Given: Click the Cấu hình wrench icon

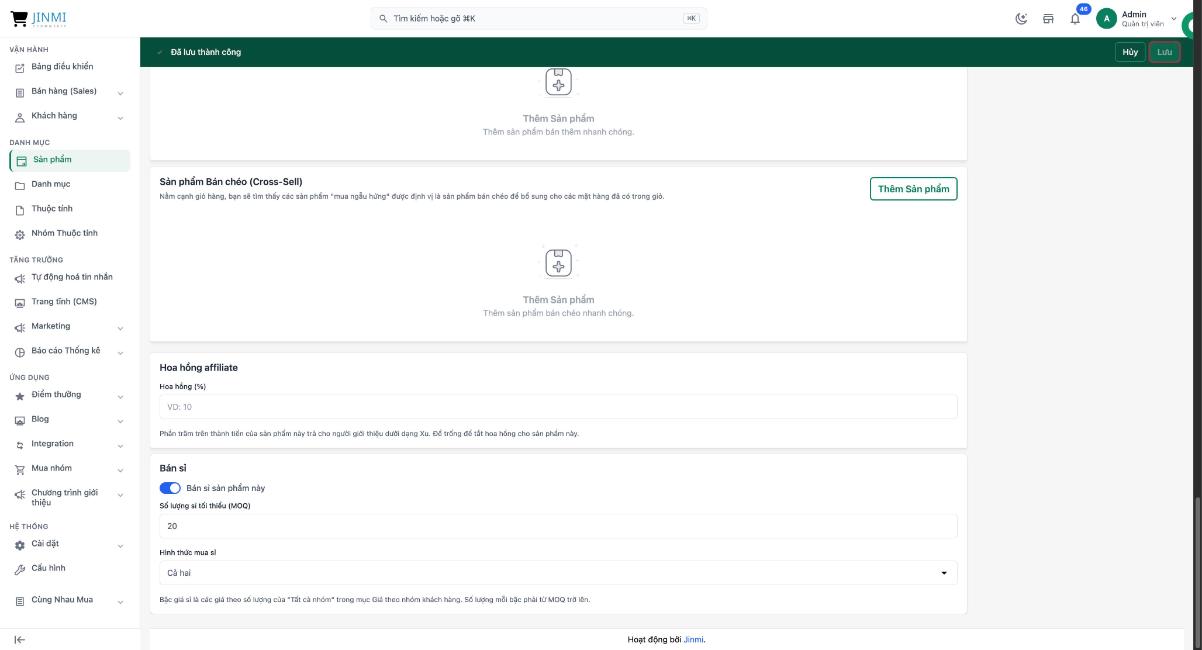Looking at the screenshot, I should click(19, 569).
